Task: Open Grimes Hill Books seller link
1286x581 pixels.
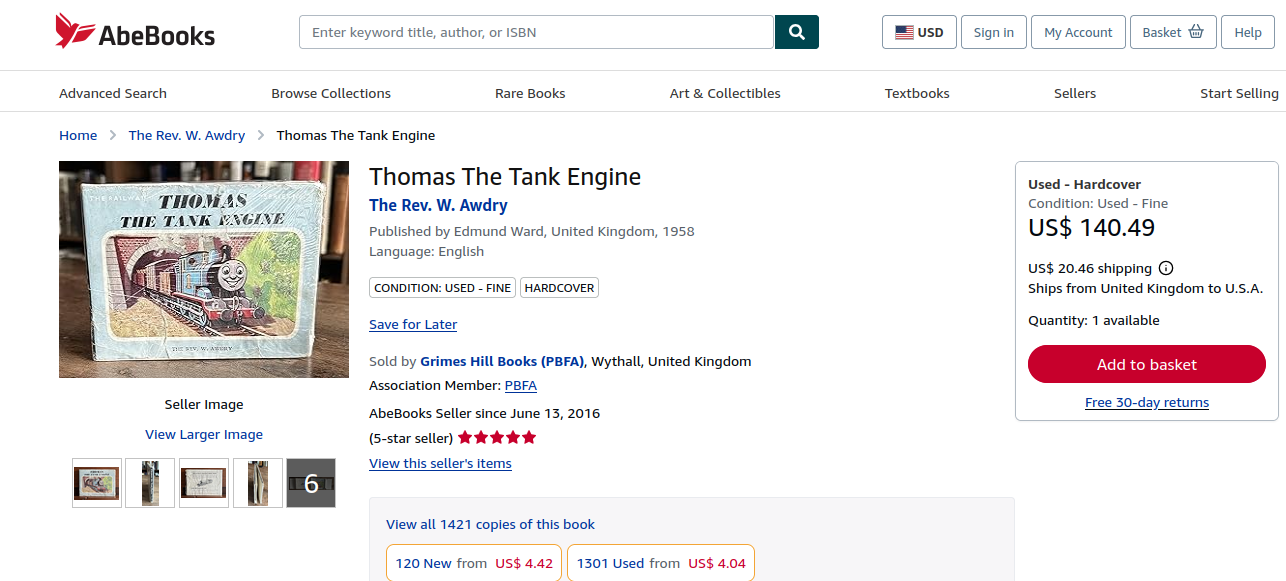Action: pos(503,361)
